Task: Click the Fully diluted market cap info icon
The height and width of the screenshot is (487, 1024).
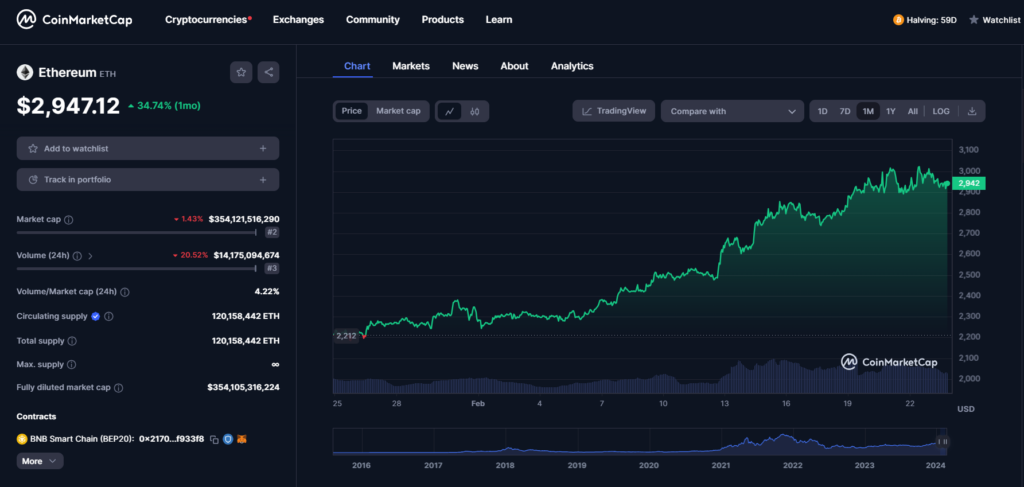Action: (118, 388)
